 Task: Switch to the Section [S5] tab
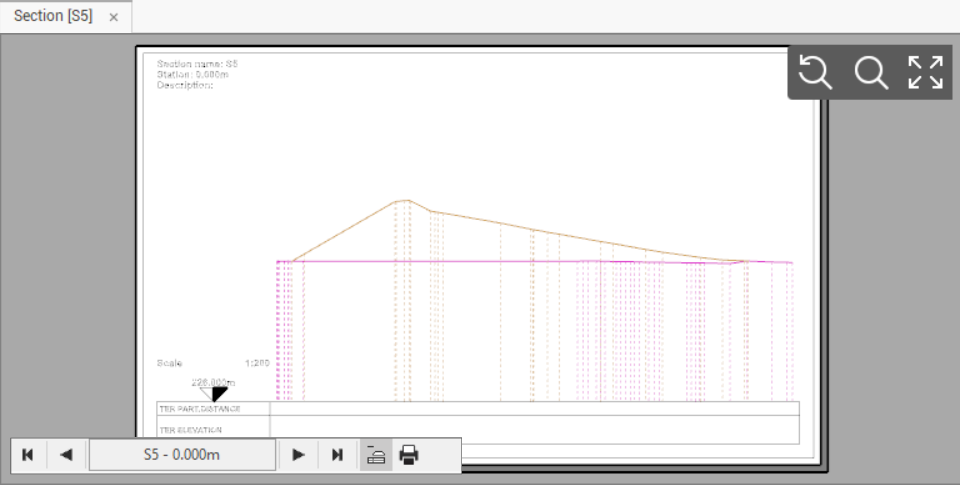tap(53, 17)
